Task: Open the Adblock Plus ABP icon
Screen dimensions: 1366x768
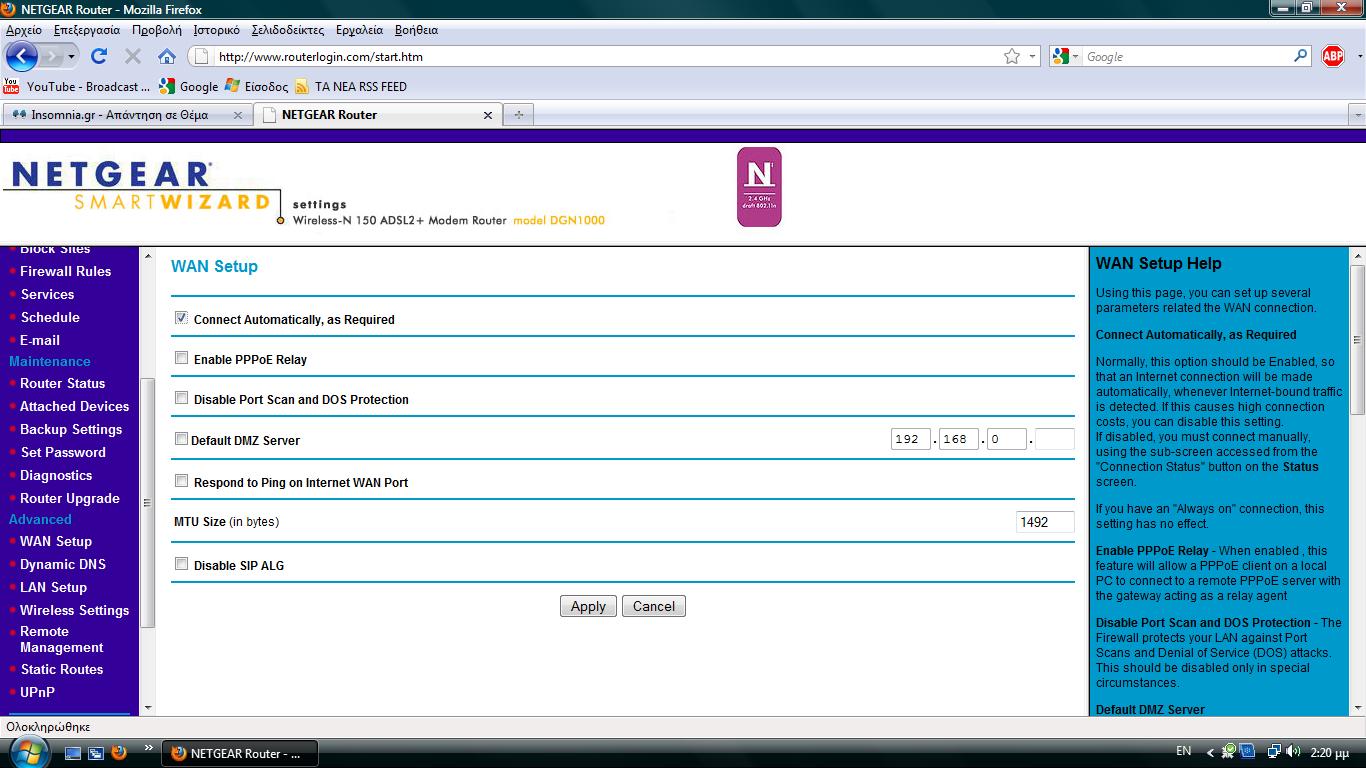Action: click(1333, 56)
